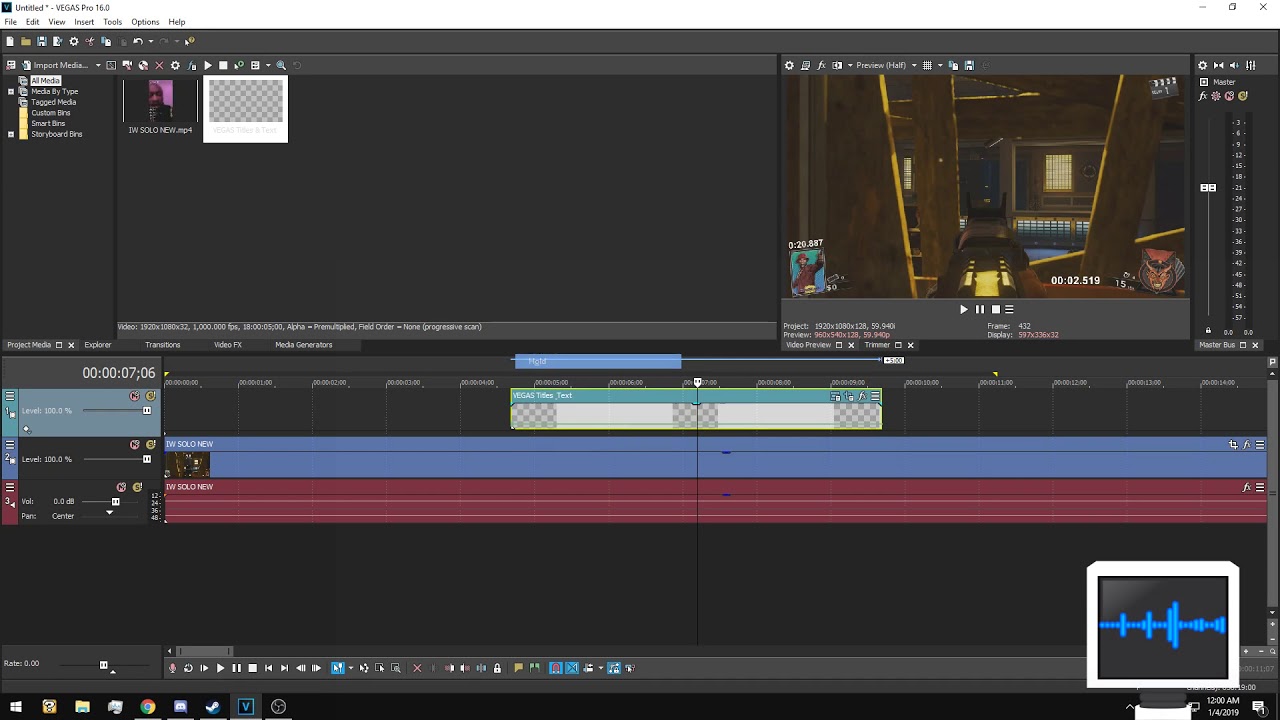The height and width of the screenshot is (720, 1280).
Task: Stop media preview in Project Media
Action: (223, 65)
